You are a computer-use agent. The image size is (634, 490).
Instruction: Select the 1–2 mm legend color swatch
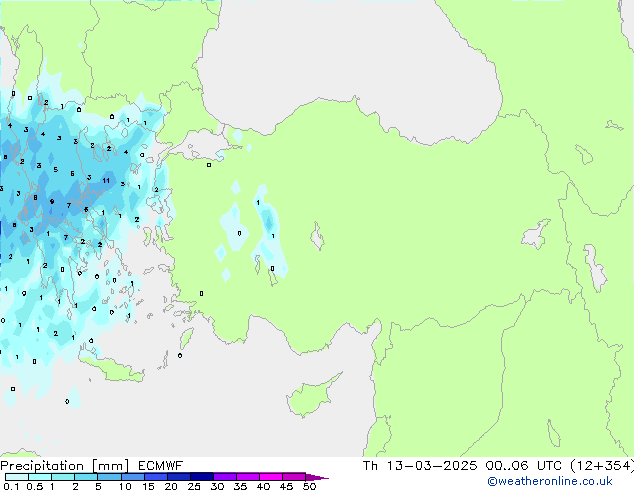(63, 477)
